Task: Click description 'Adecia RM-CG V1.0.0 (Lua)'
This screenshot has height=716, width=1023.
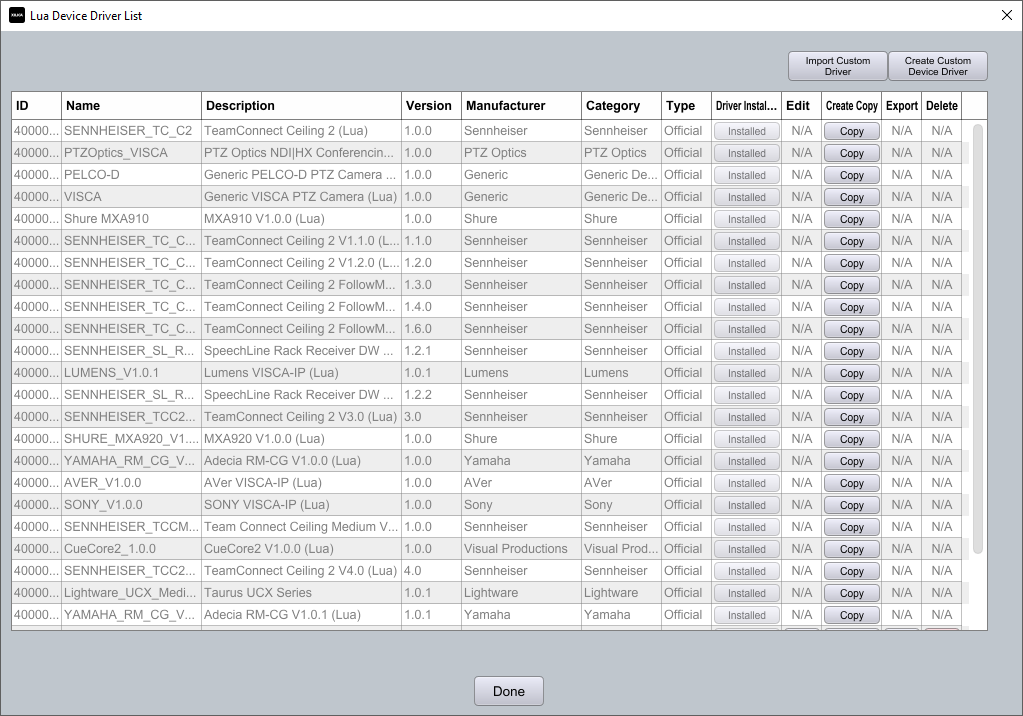Action: click(x=301, y=461)
